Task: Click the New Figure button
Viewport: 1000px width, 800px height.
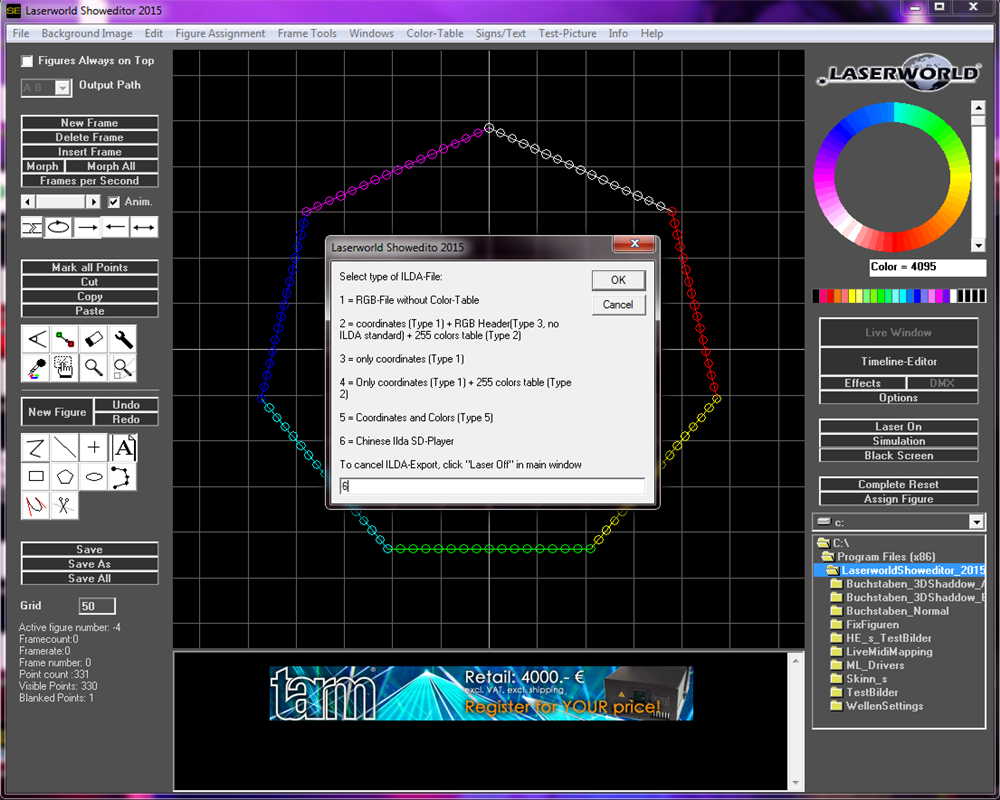Action: [x=57, y=412]
